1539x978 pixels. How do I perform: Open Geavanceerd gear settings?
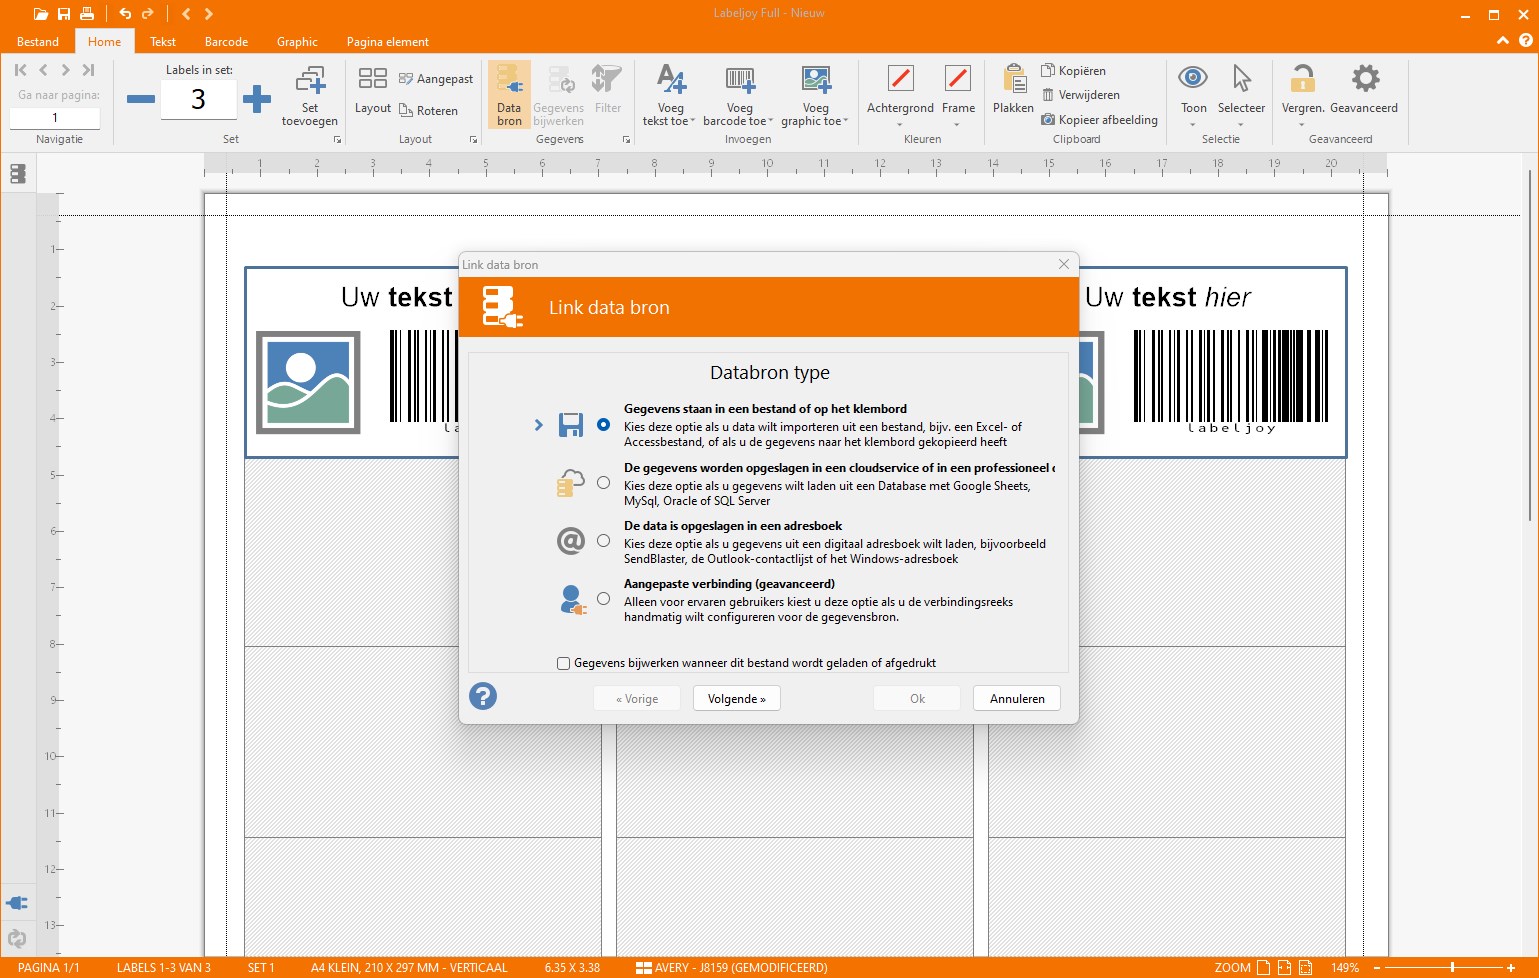pos(1364,89)
